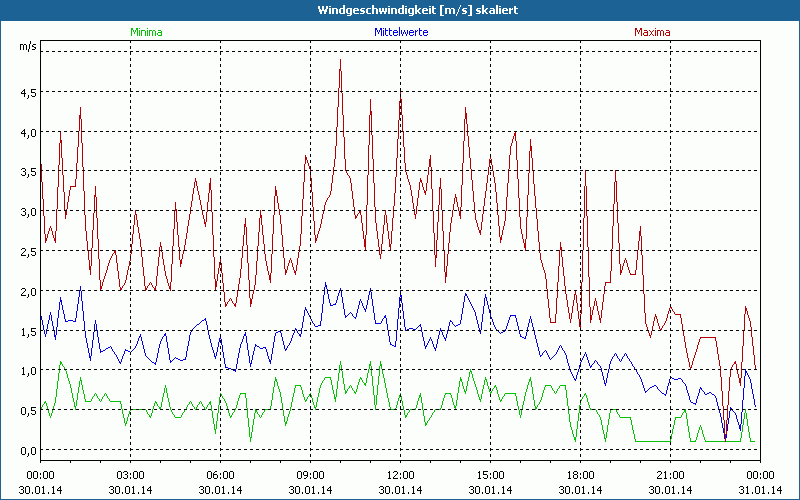Click the chart title Windgeschwindigkeit [m/s] skaliert
Viewport: 800px width, 500px height.
[400, 9]
